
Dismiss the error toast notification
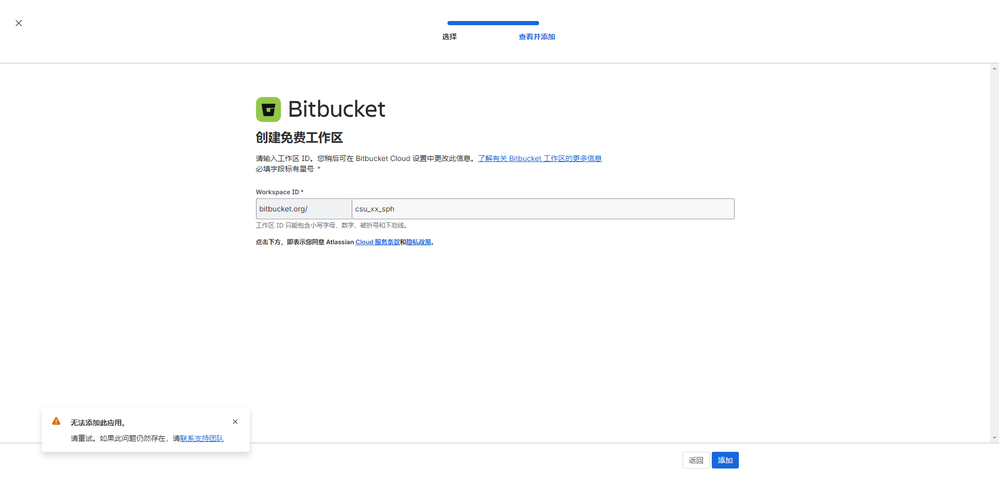point(235,422)
